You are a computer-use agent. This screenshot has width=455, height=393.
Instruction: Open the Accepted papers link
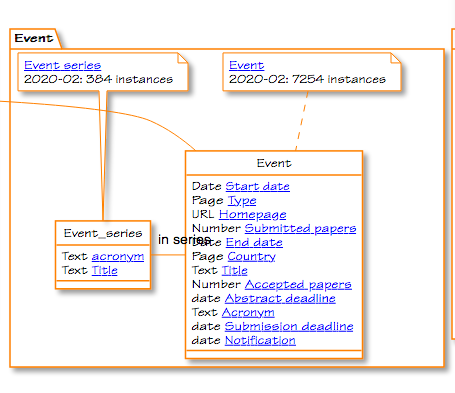[x=298, y=284]
